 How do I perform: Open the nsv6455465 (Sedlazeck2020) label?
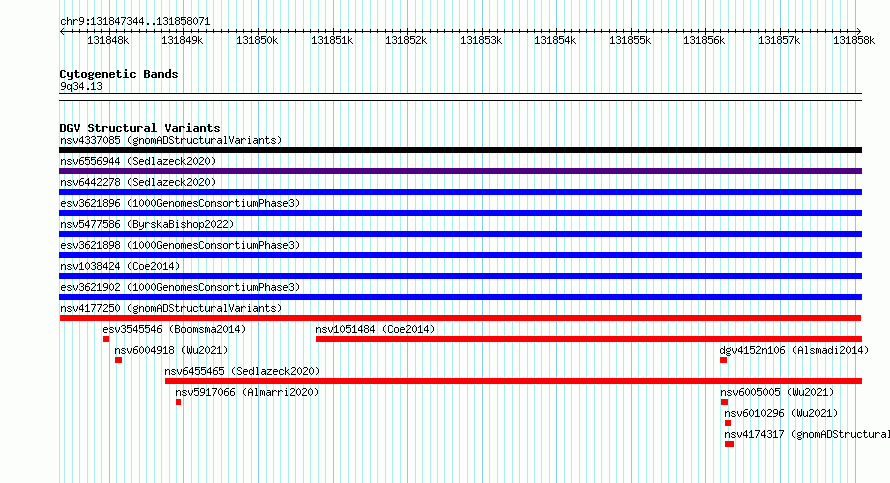click(x=242, y=371)
